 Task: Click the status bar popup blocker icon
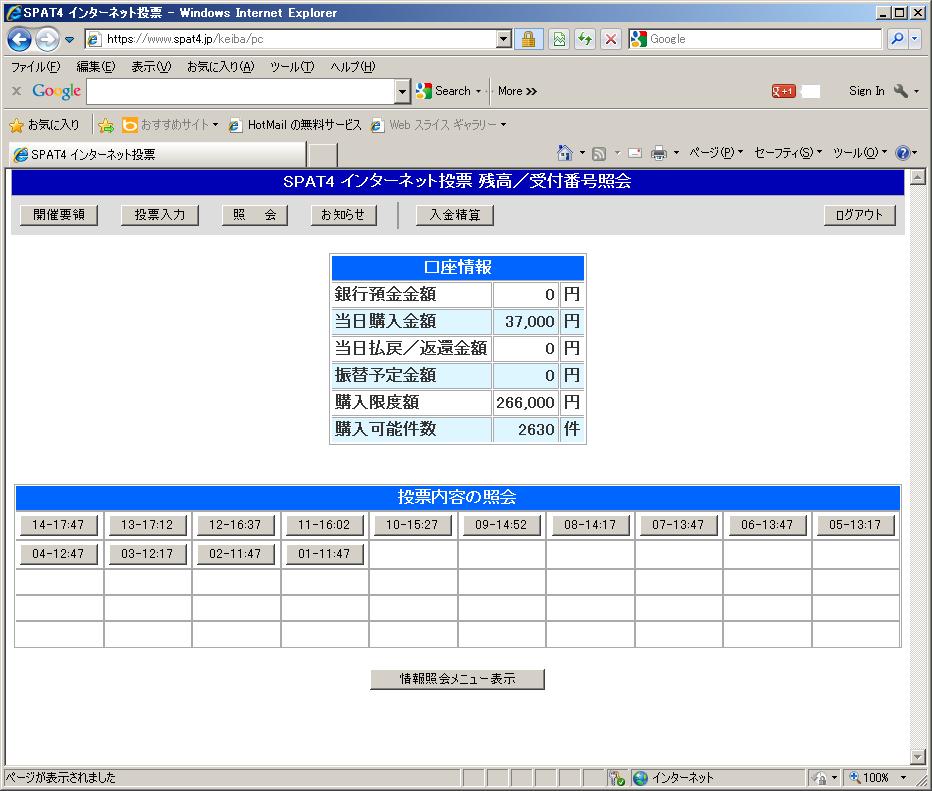pyautogui.click(x=616, y=778)
